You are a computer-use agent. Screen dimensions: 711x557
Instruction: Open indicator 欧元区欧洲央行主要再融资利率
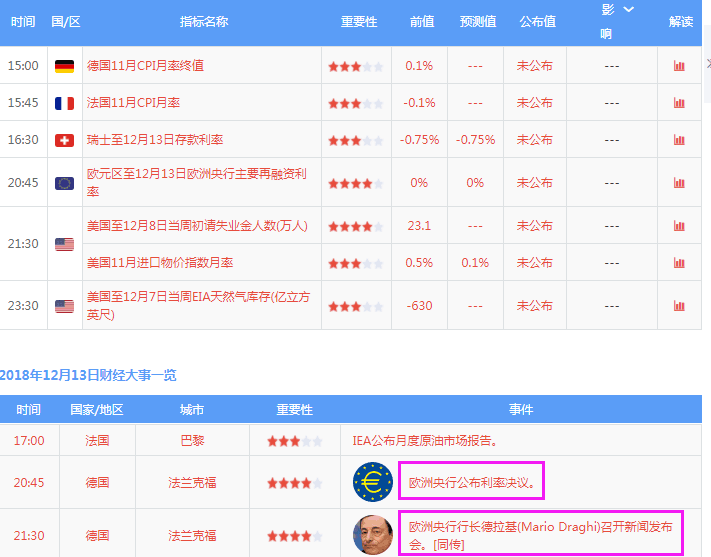click(x=197, y=182)
